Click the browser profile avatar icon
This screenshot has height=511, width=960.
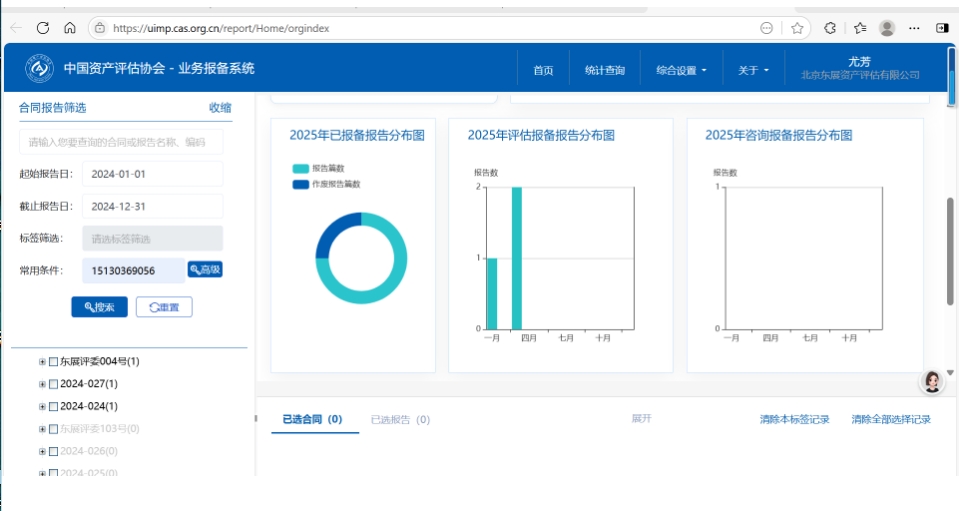point(887,28)
